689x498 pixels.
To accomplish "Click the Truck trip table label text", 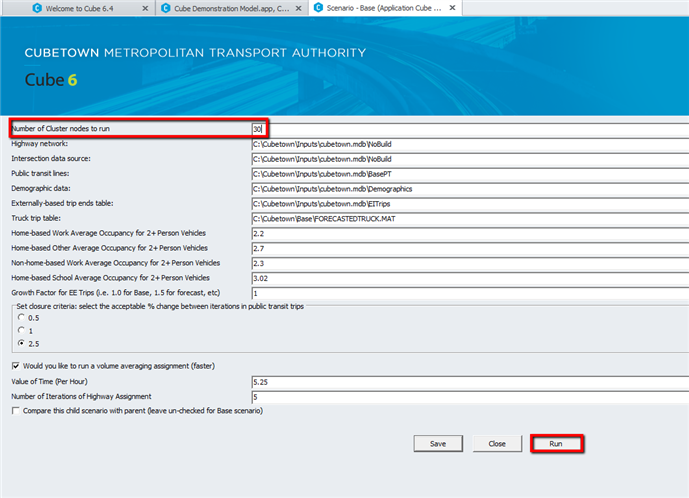I will [36, 218].
